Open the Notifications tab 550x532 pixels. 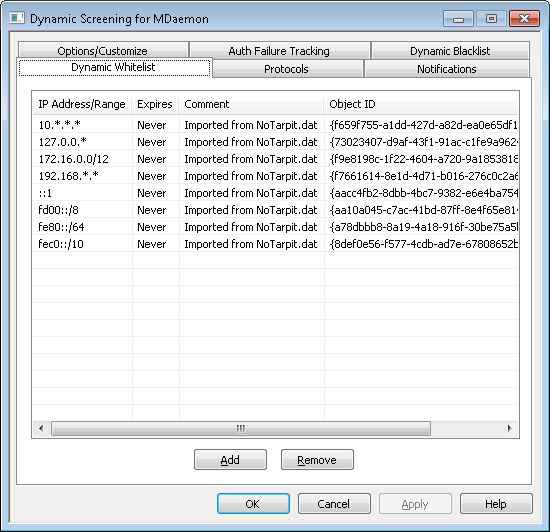point(447,69)
